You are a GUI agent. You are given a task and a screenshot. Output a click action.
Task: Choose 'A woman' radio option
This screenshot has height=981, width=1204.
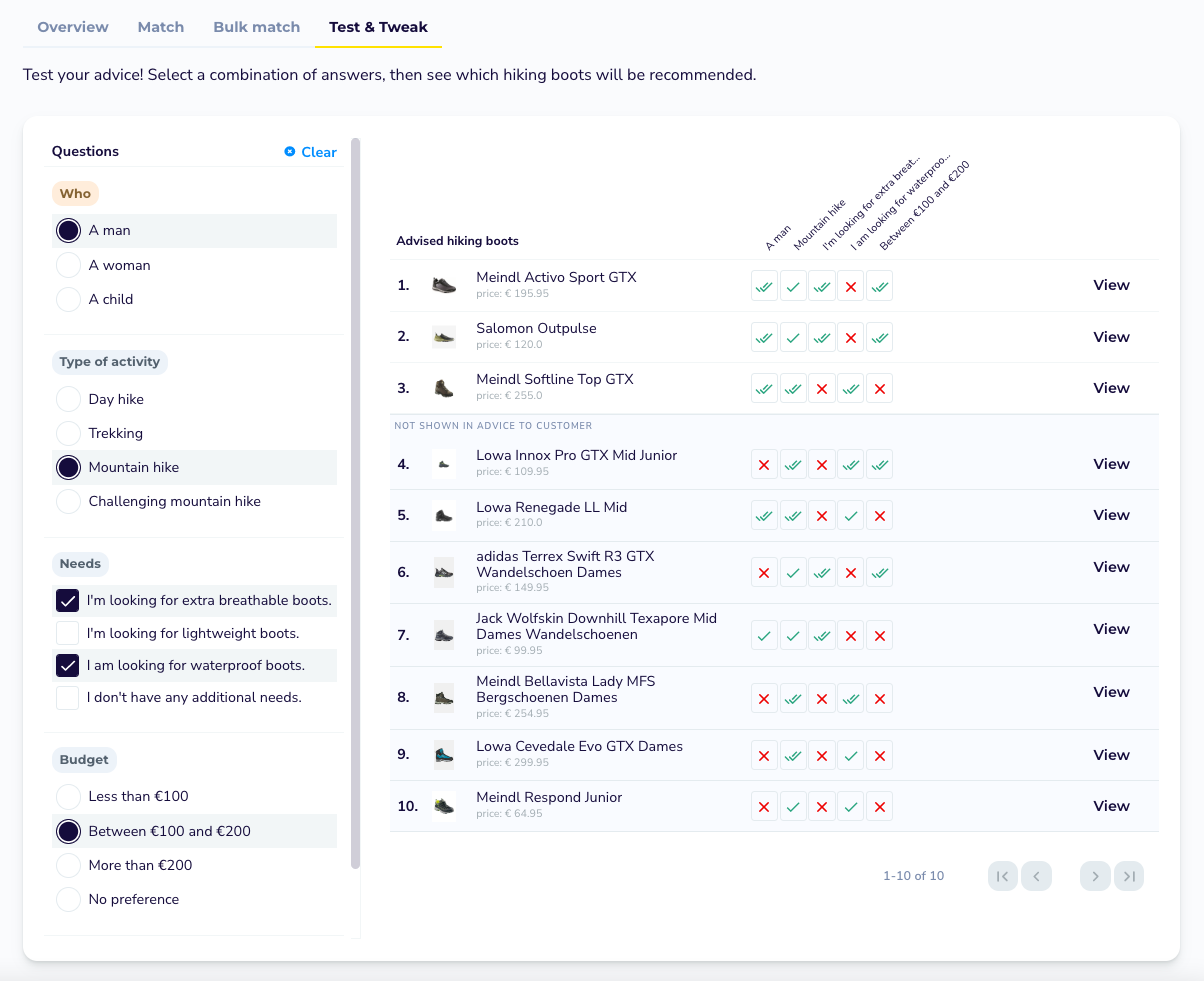194,265
